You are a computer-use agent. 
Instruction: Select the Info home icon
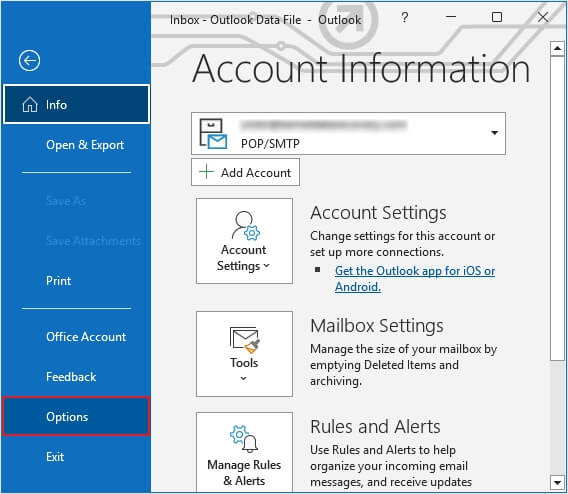30,105
